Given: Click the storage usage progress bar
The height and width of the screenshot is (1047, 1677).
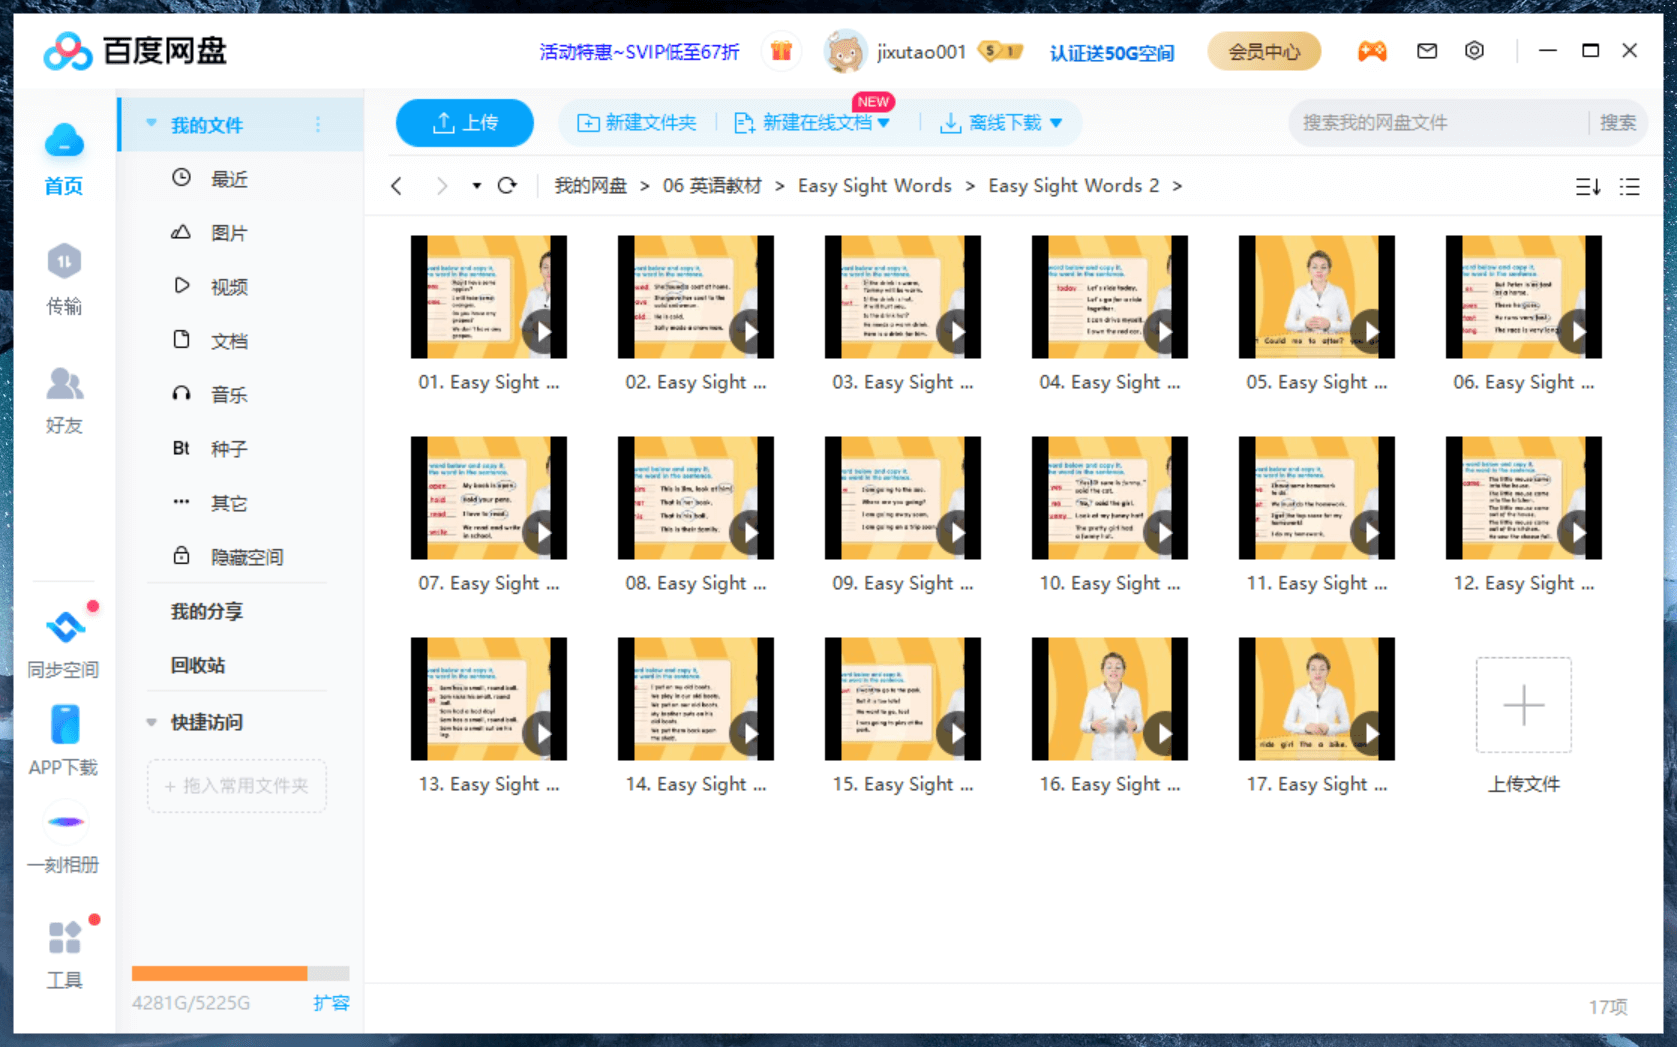Looking at the screenshot, I should pyautogui.click(x=240, y=973).
